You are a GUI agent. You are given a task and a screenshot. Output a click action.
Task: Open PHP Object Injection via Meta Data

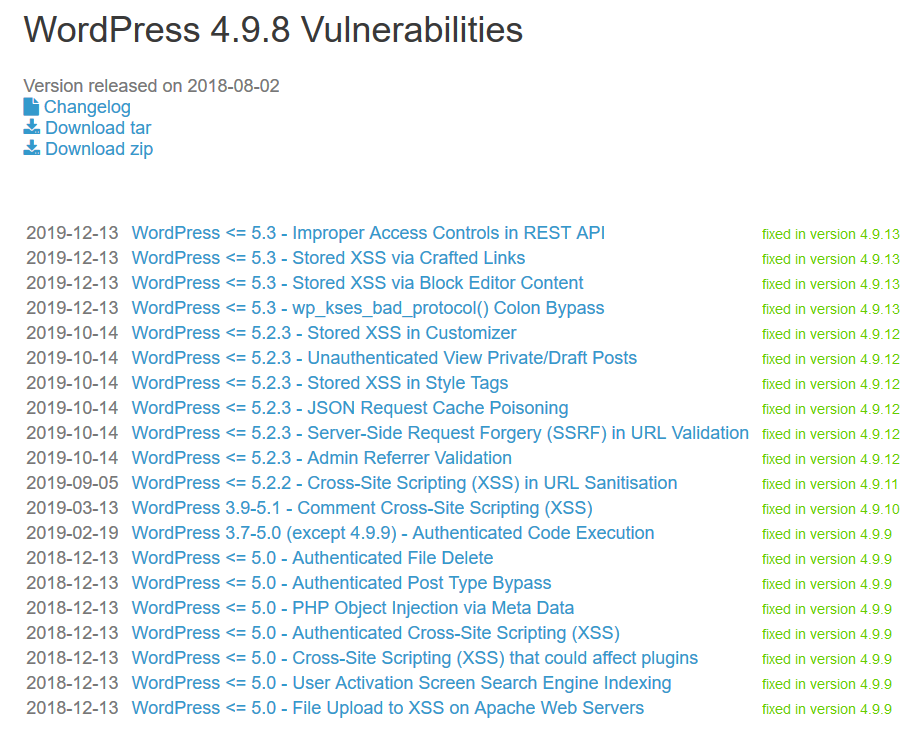(353, 608)
